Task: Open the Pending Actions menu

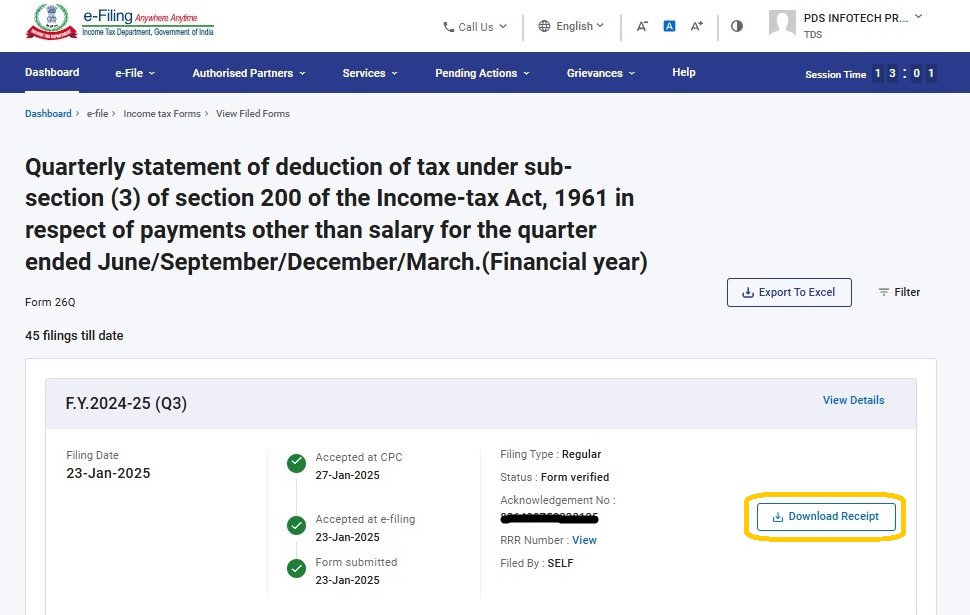Action: pyautogui.click(x=481, y=73)
